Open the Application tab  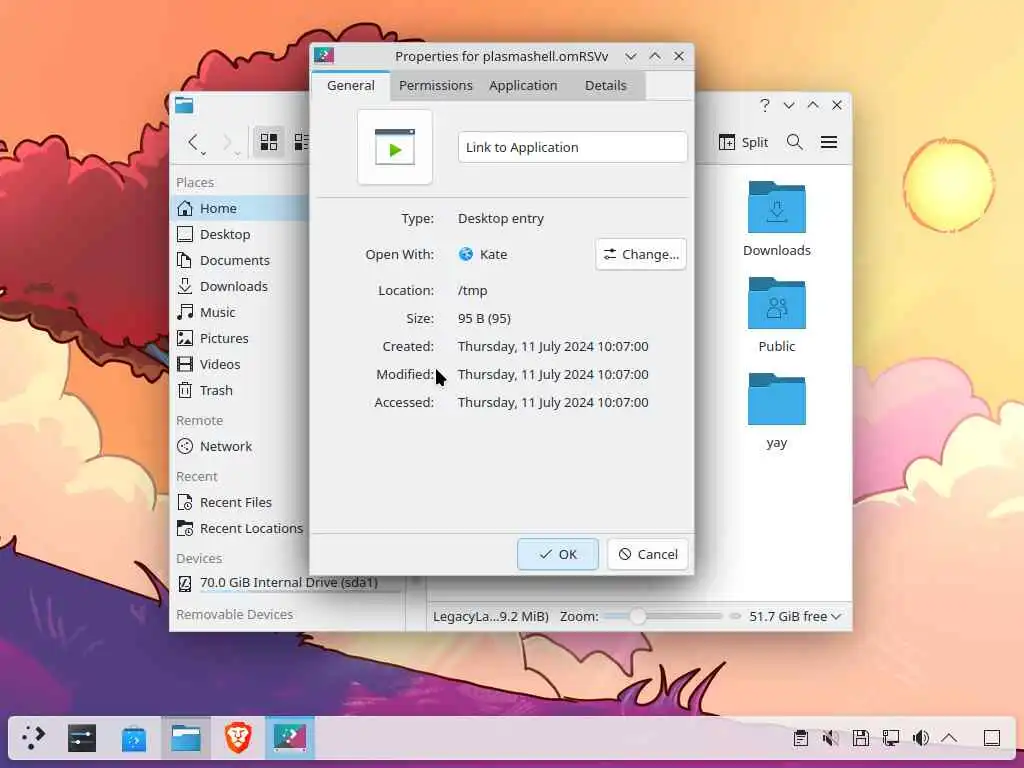coord(523,86)
